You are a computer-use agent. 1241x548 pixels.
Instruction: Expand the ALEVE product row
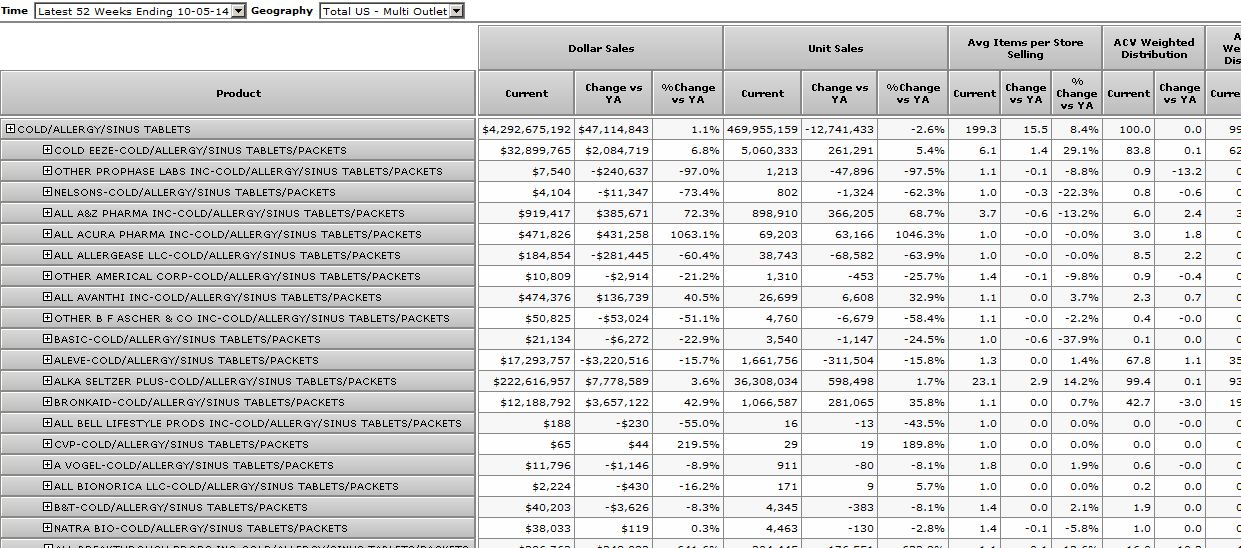[x=47, y=360]
